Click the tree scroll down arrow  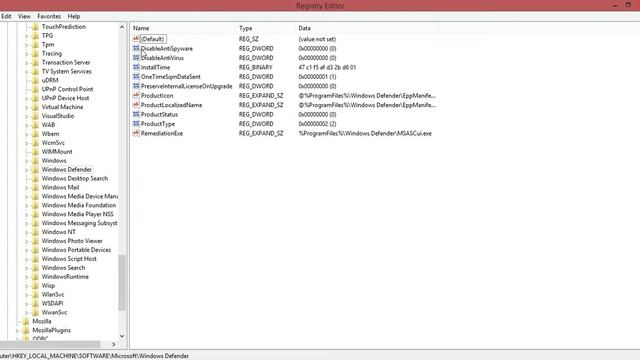(x=122, y=336)
